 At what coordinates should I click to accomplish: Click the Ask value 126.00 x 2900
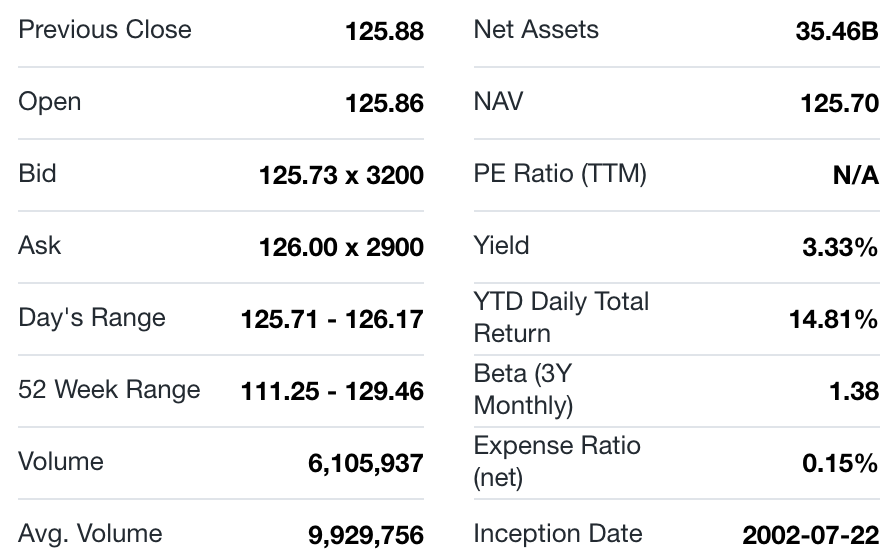[341, 247]
